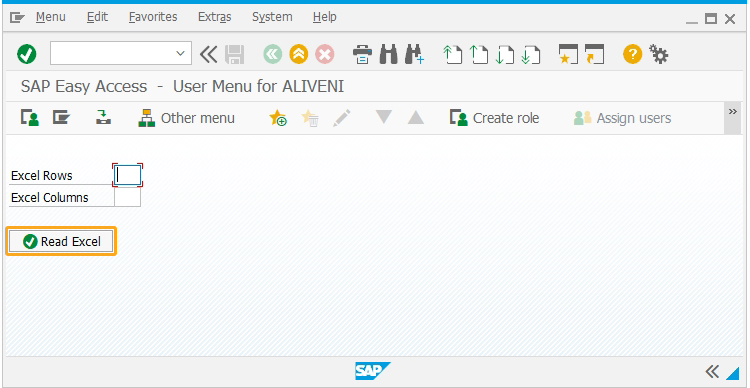Click the Find binoculars icon
The image size is (750, 388).
(x=388, y=55)
